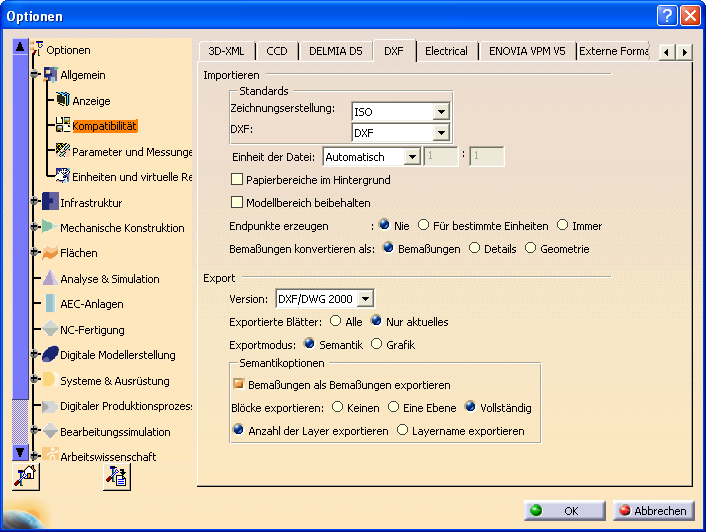
Task: Click the Analyse & Simulation icon
Action: point(49,279)
